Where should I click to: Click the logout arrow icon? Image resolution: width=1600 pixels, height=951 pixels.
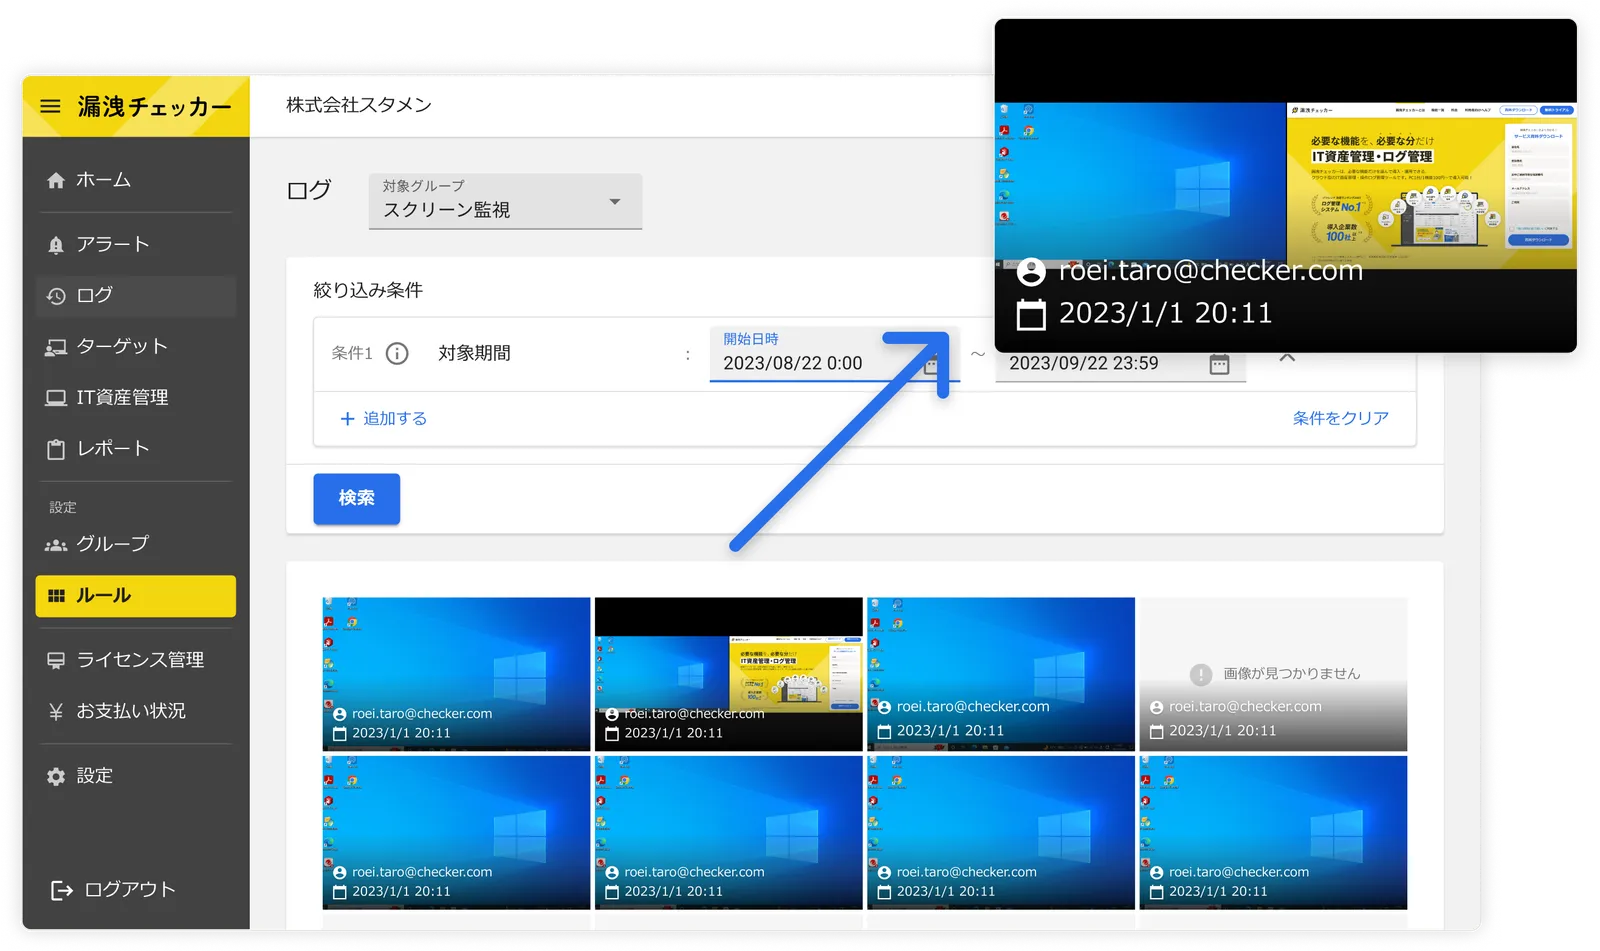pos(62,890)
